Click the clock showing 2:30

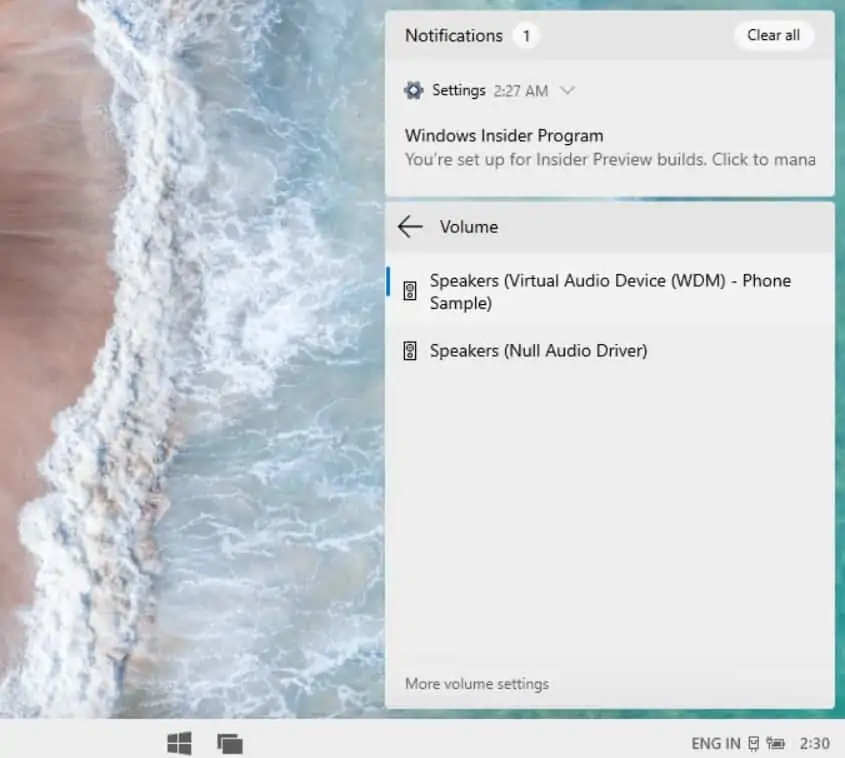(815, 743)
